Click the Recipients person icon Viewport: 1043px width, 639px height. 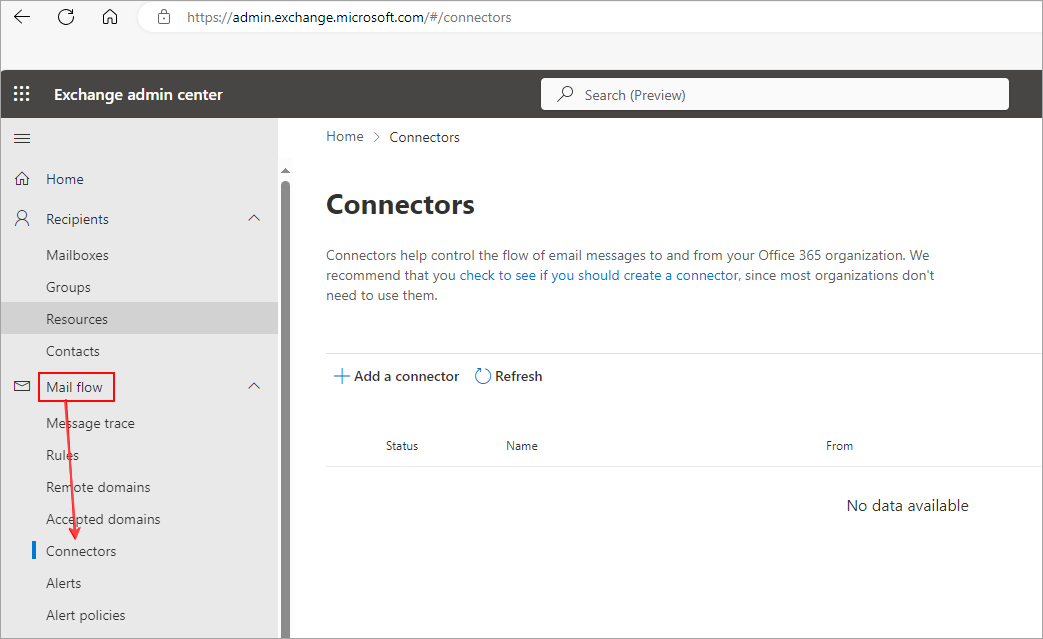(x=21, y=218)
